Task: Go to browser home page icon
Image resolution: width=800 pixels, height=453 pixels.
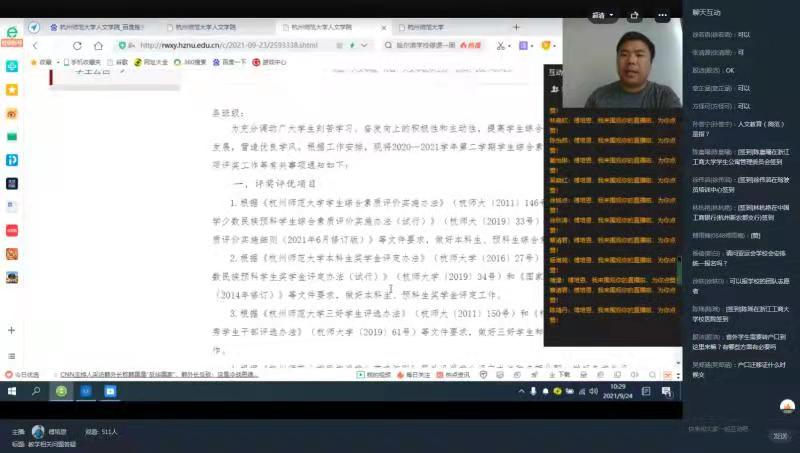Action: (x=100, y=46)
